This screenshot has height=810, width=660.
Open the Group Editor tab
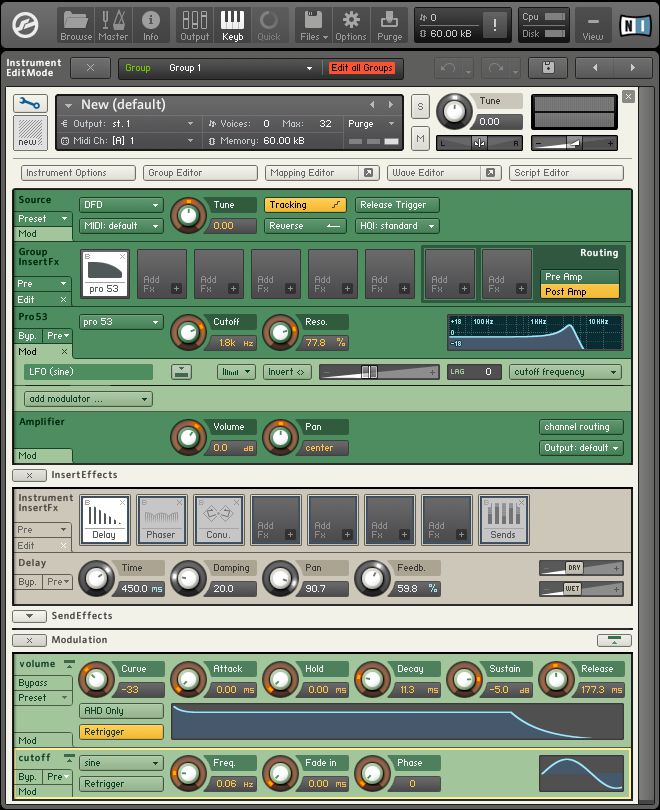tap(200, 173)
